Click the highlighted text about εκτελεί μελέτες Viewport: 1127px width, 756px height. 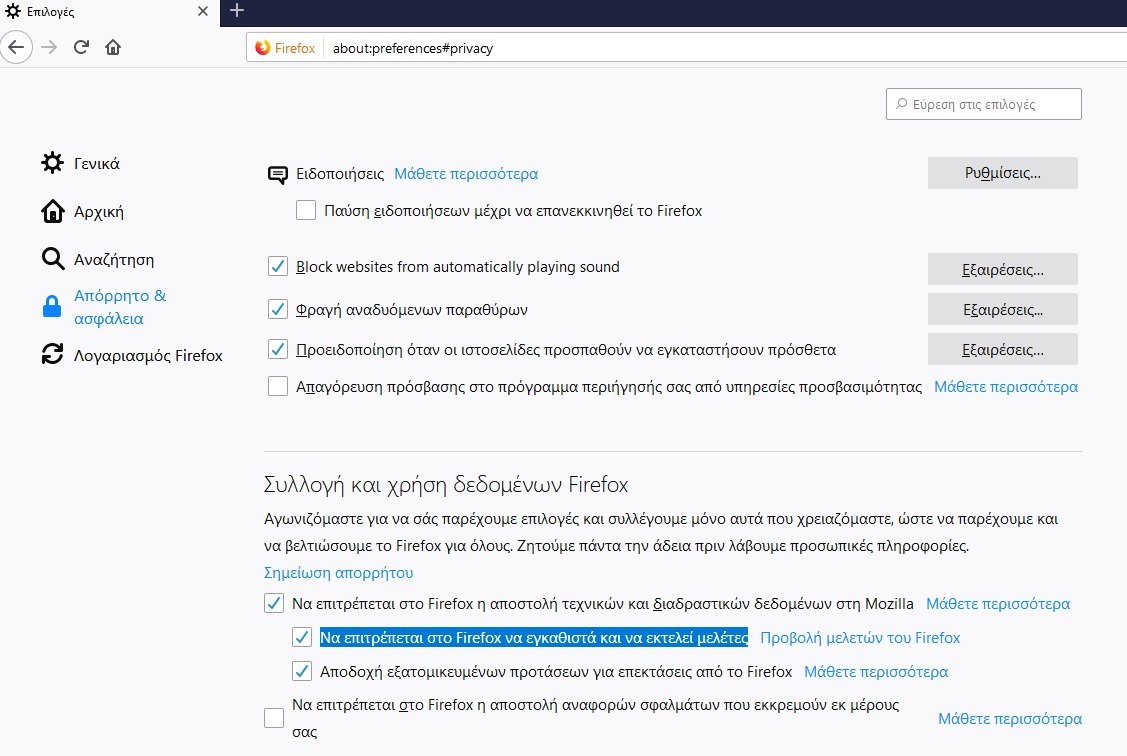(534, 637)
